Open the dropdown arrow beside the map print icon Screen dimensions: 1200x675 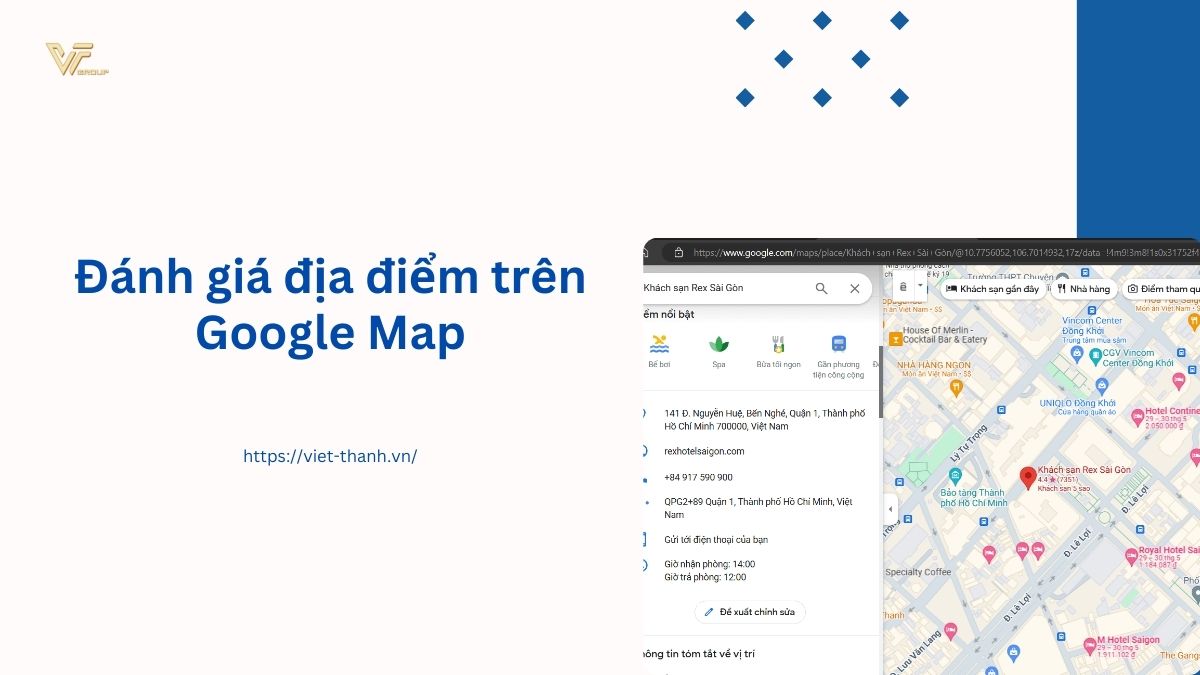(920, 286)
